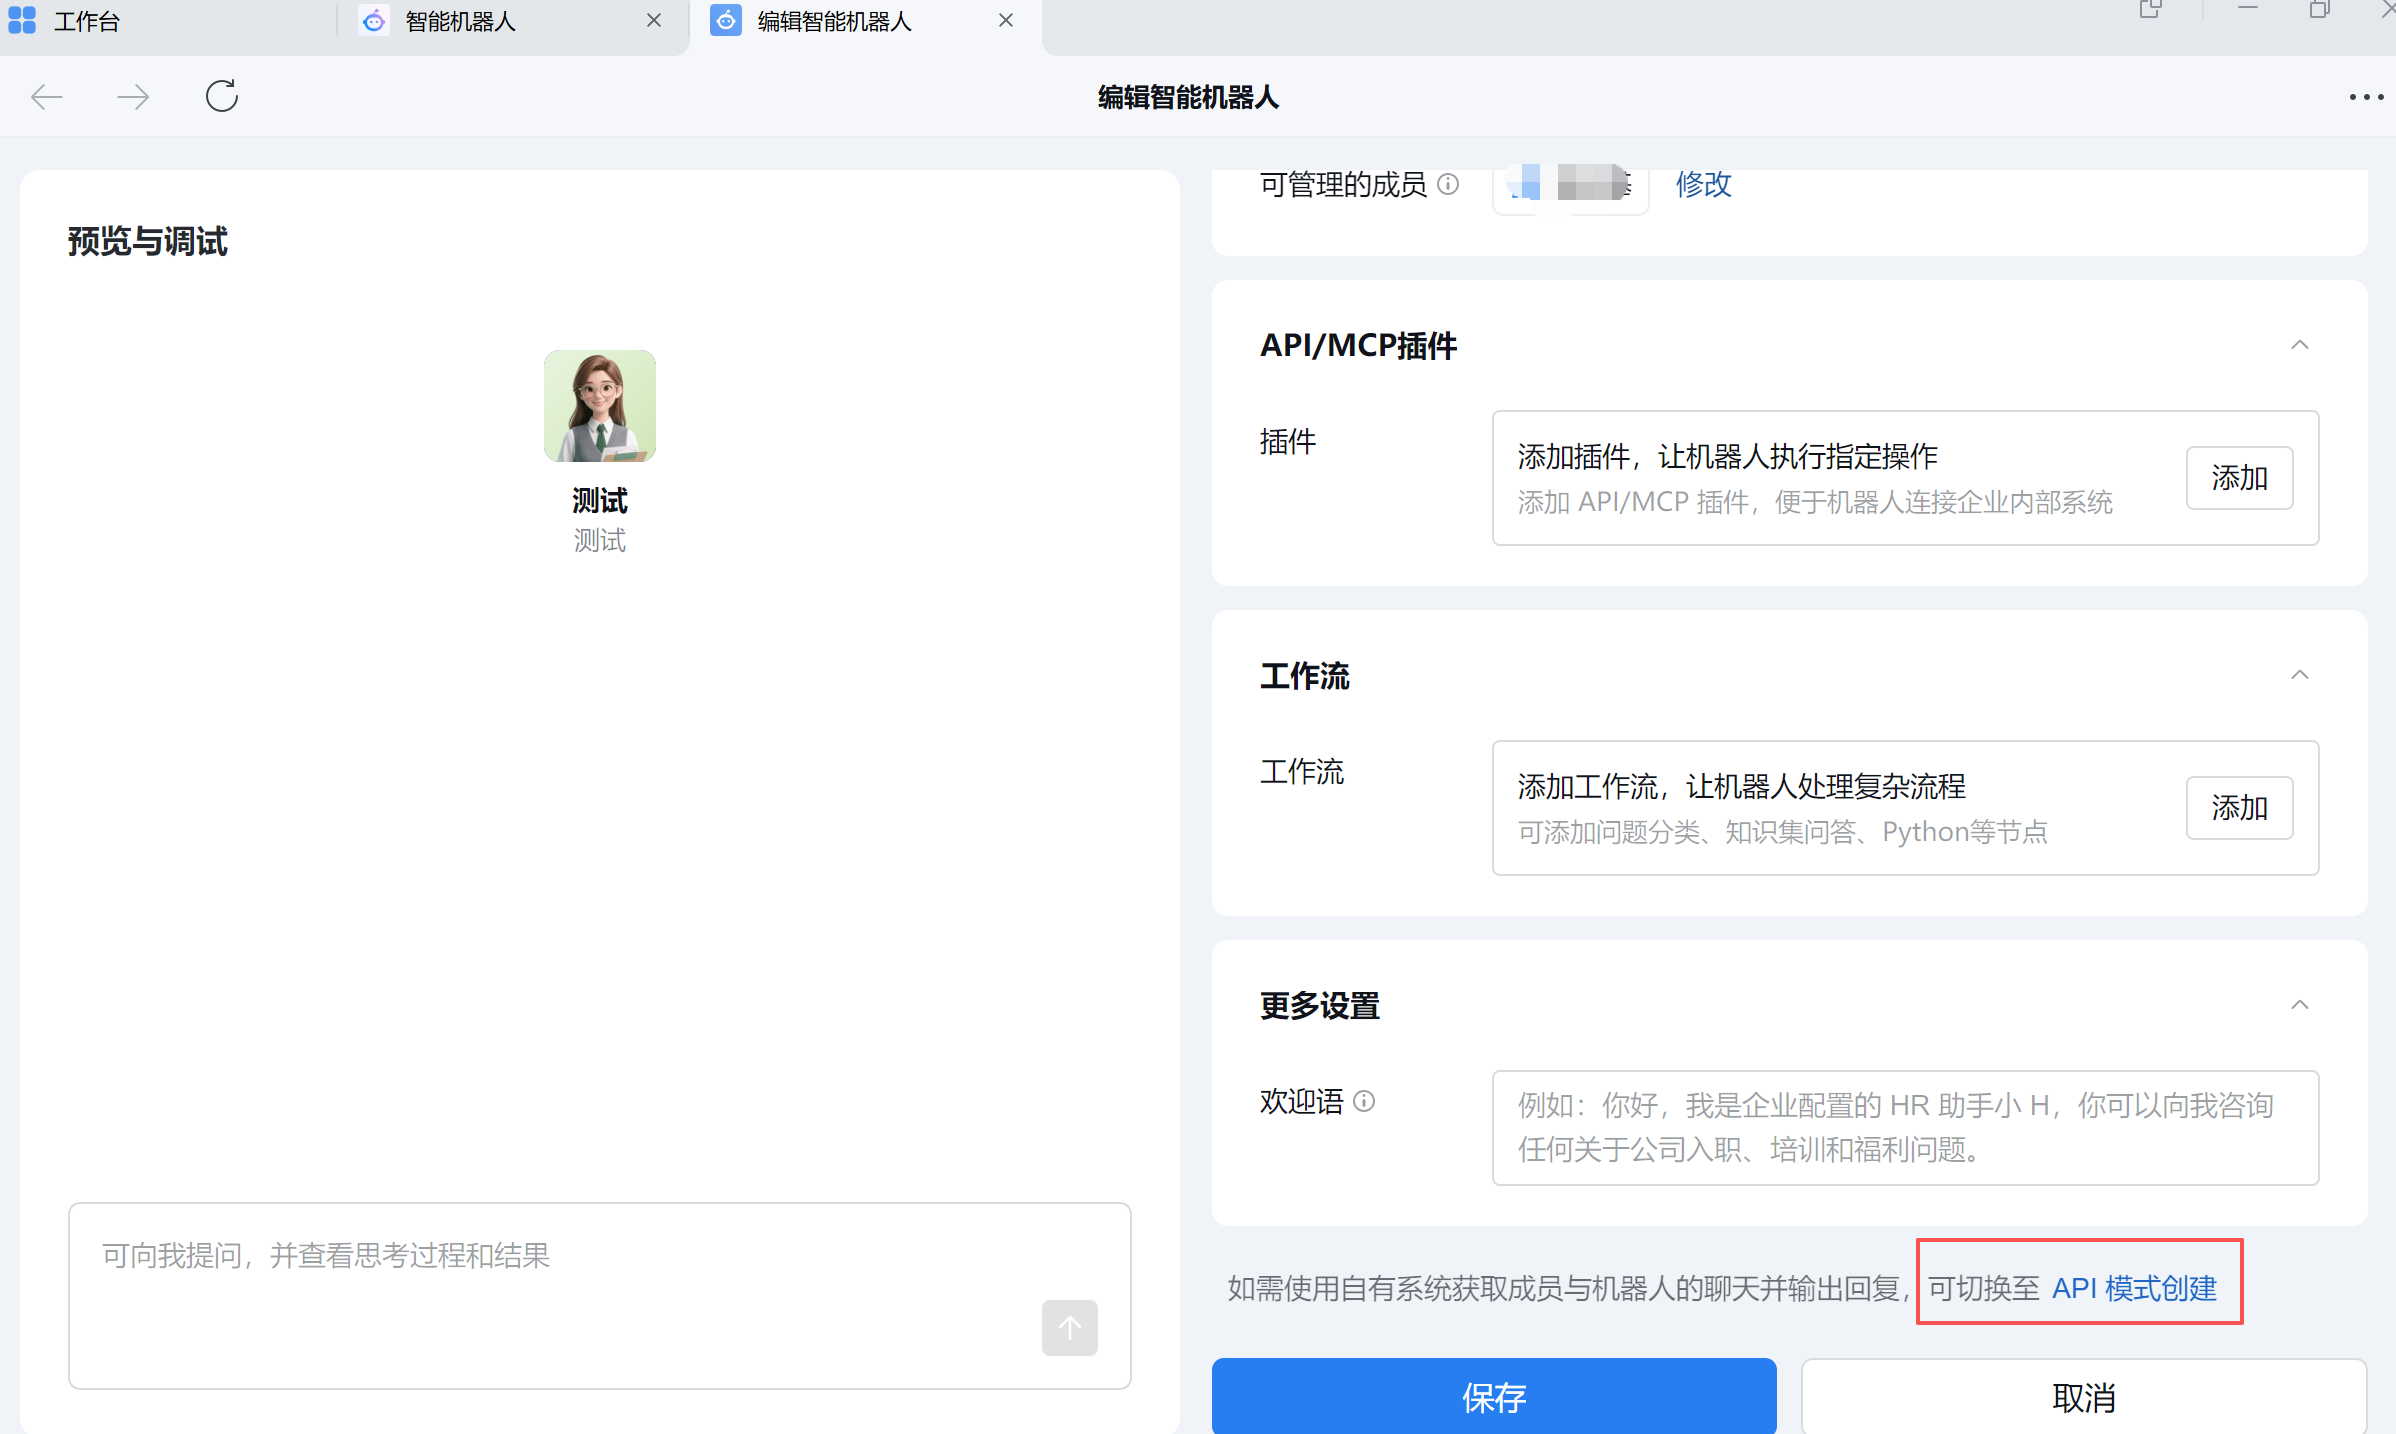Click 添加 button for 工作流
This screenshot has height=1434, width=2396.
[2240, 808]
